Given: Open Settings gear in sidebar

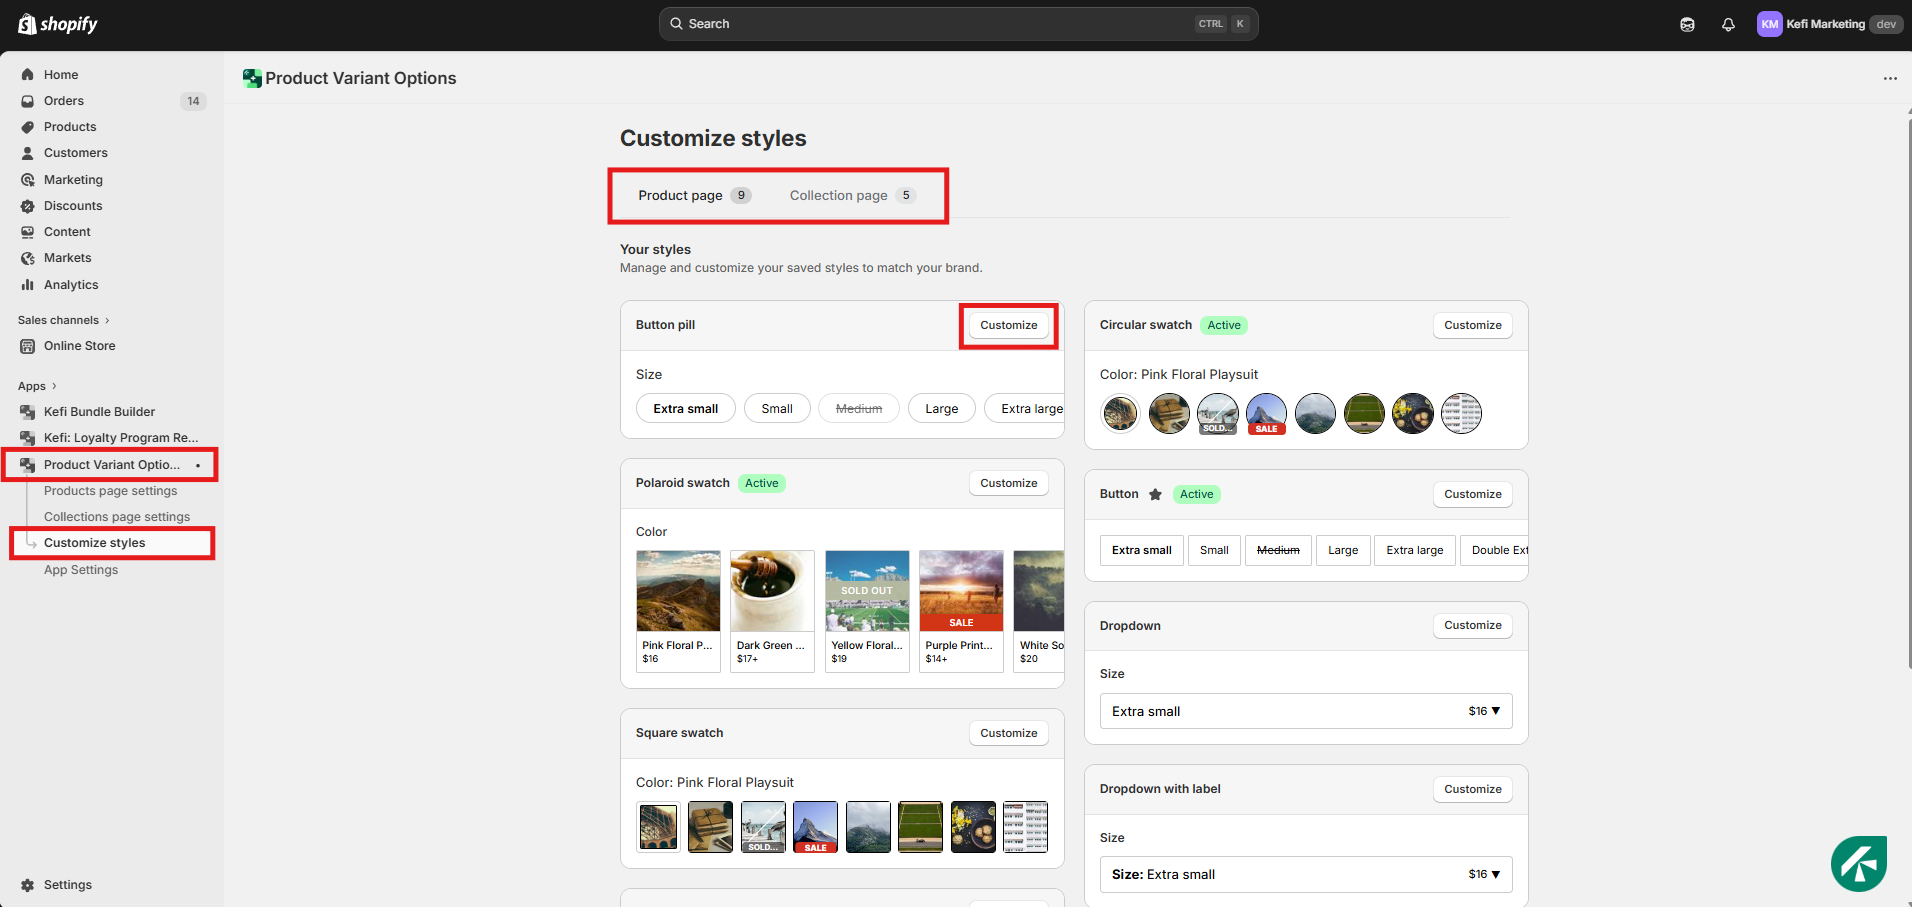Looking at the screenshot, I should (28, 885).
